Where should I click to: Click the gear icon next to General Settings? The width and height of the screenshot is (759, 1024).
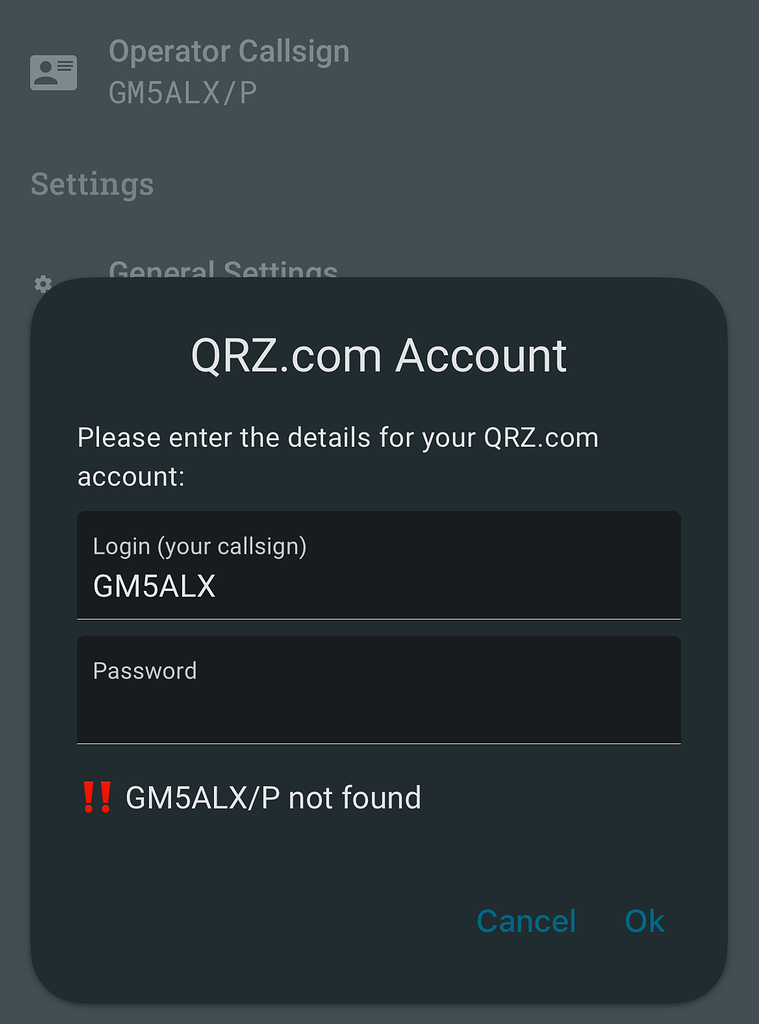pos(42,285)
